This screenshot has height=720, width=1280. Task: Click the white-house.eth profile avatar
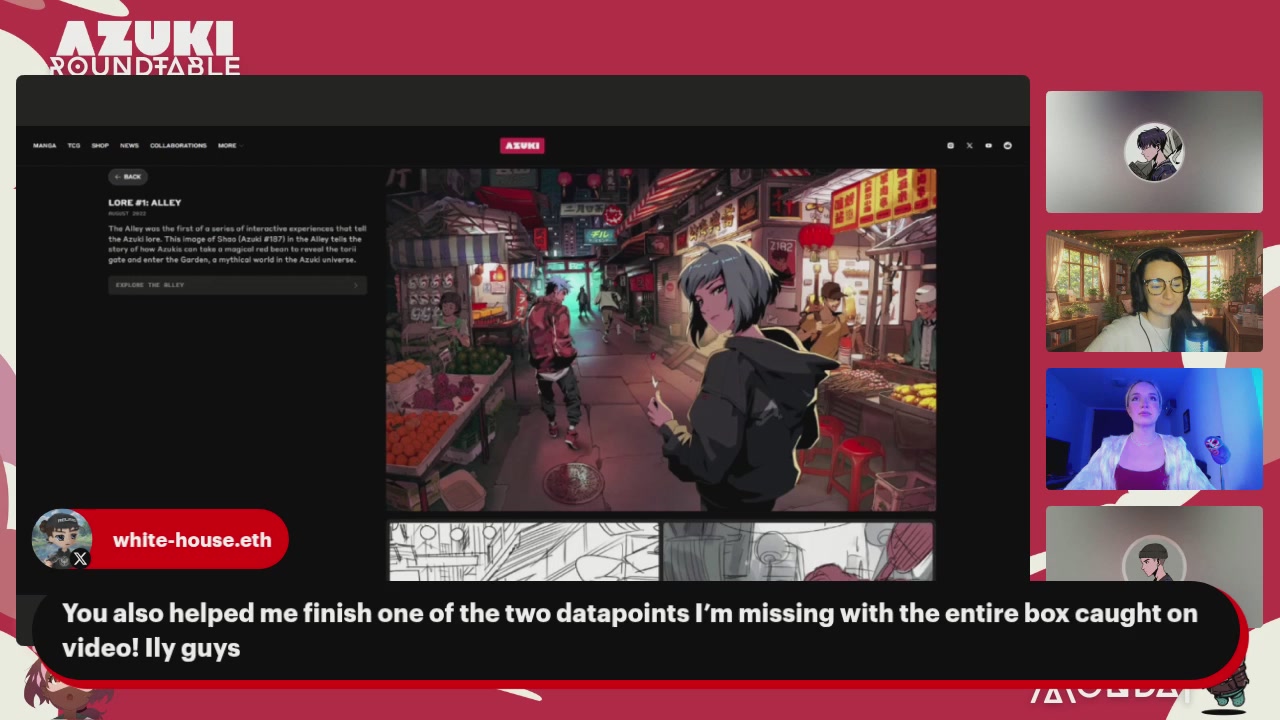62,539
